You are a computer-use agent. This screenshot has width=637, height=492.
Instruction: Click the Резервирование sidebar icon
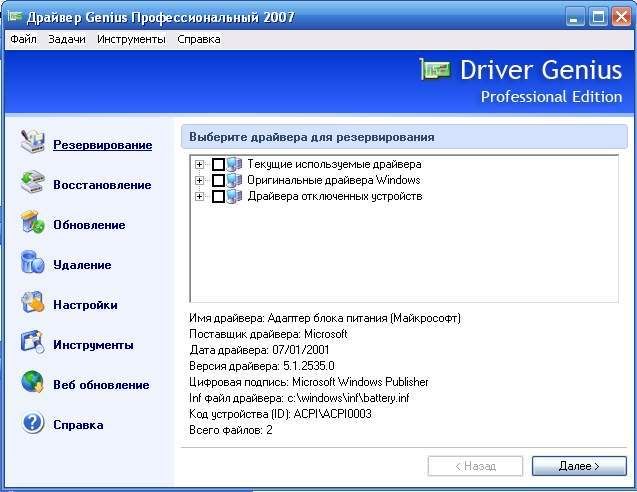33,144
